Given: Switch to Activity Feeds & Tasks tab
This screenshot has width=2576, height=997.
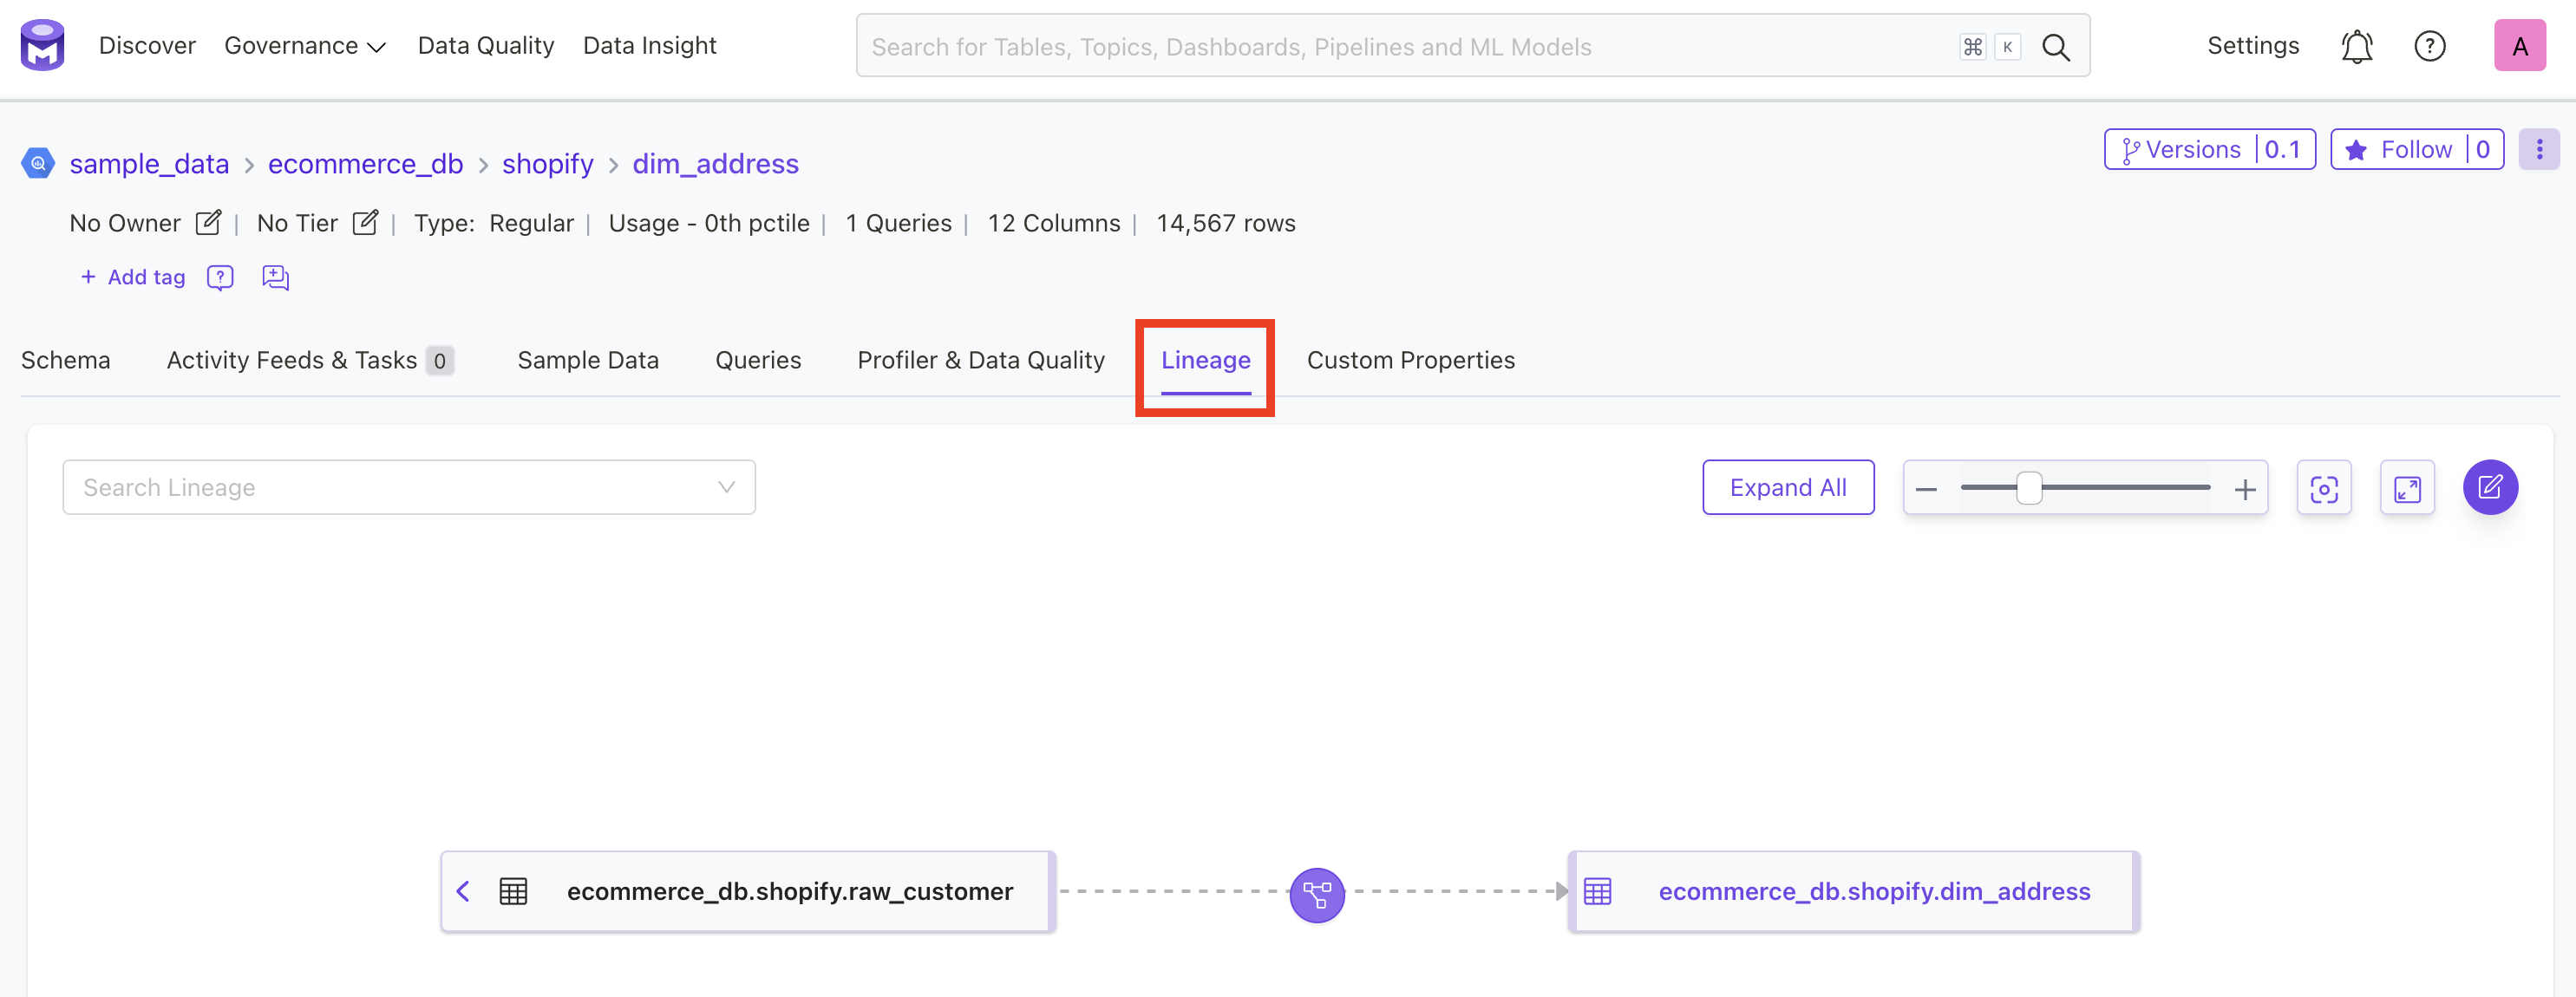Looking at the screenshot, I should coord(310,360).
